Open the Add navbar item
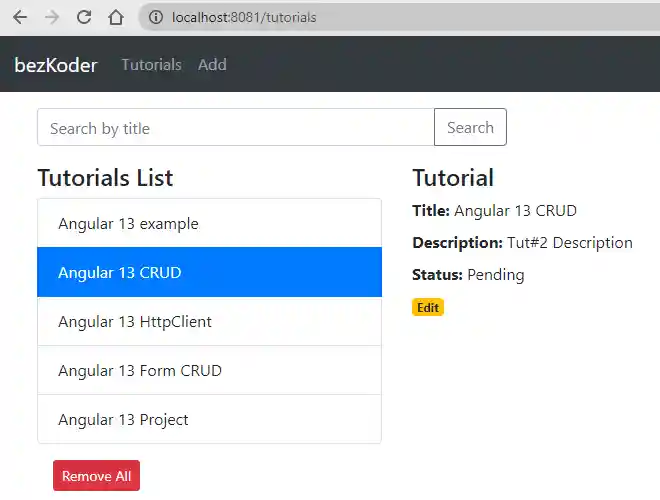Image resolution: width=660 pixels, height=500 pixels. 212,64
